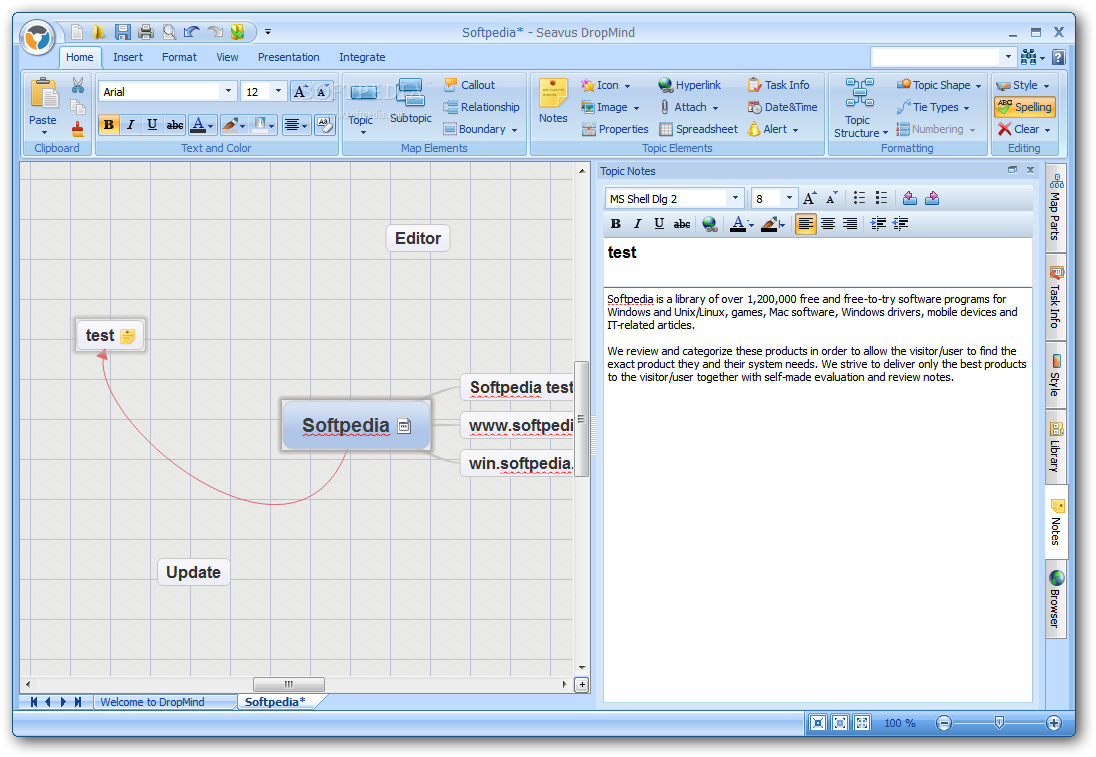Click the Date&Time button

pyautogui.click(x=782, y=107)
